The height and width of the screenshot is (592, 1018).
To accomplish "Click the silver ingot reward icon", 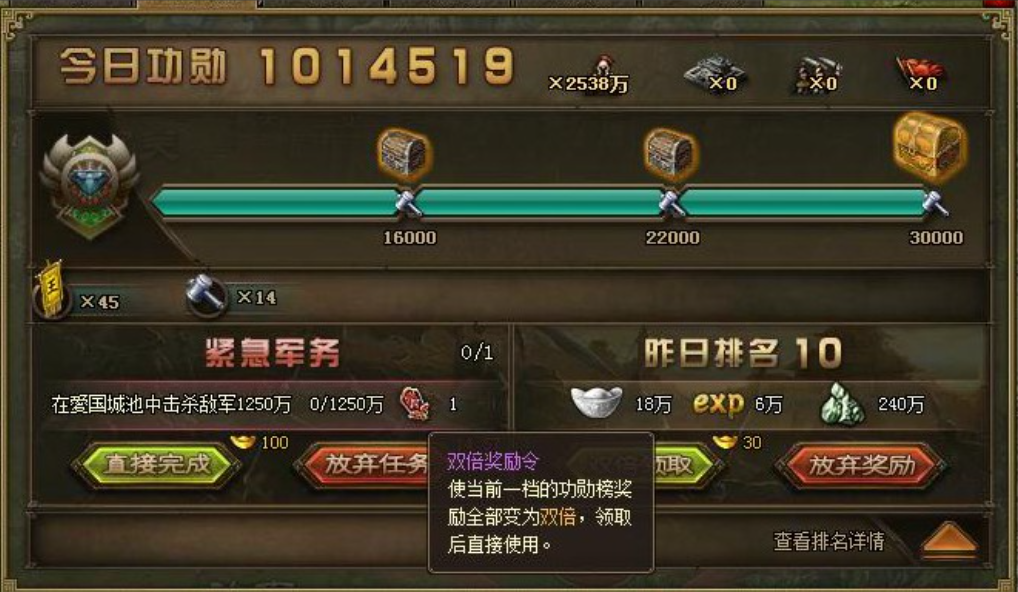I will 596,401.
